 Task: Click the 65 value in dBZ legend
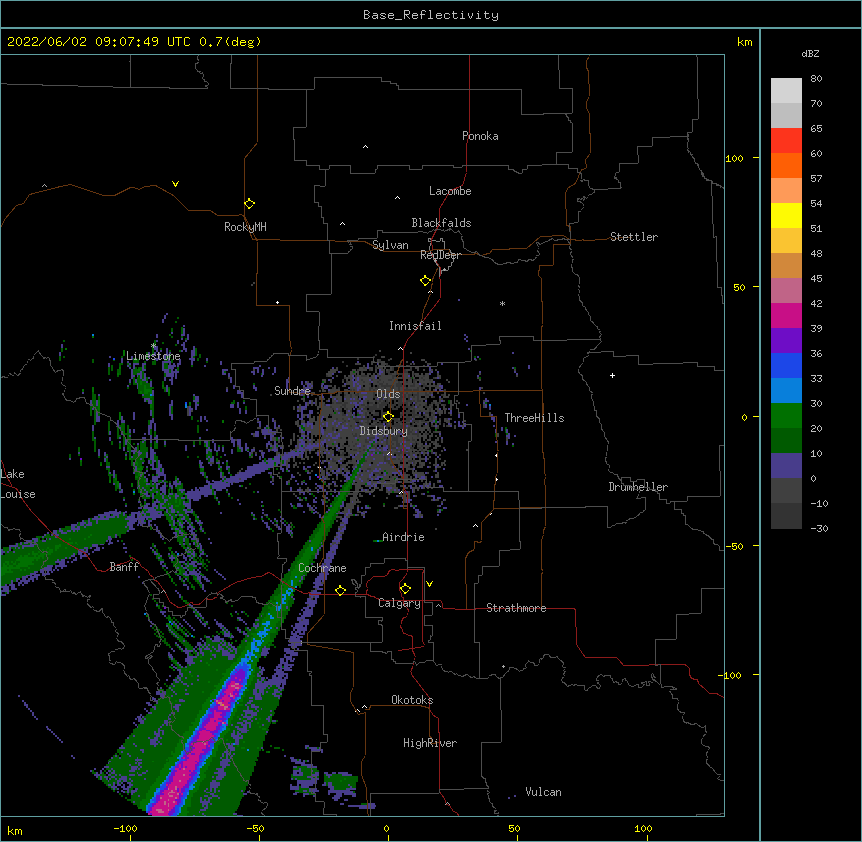816,129
